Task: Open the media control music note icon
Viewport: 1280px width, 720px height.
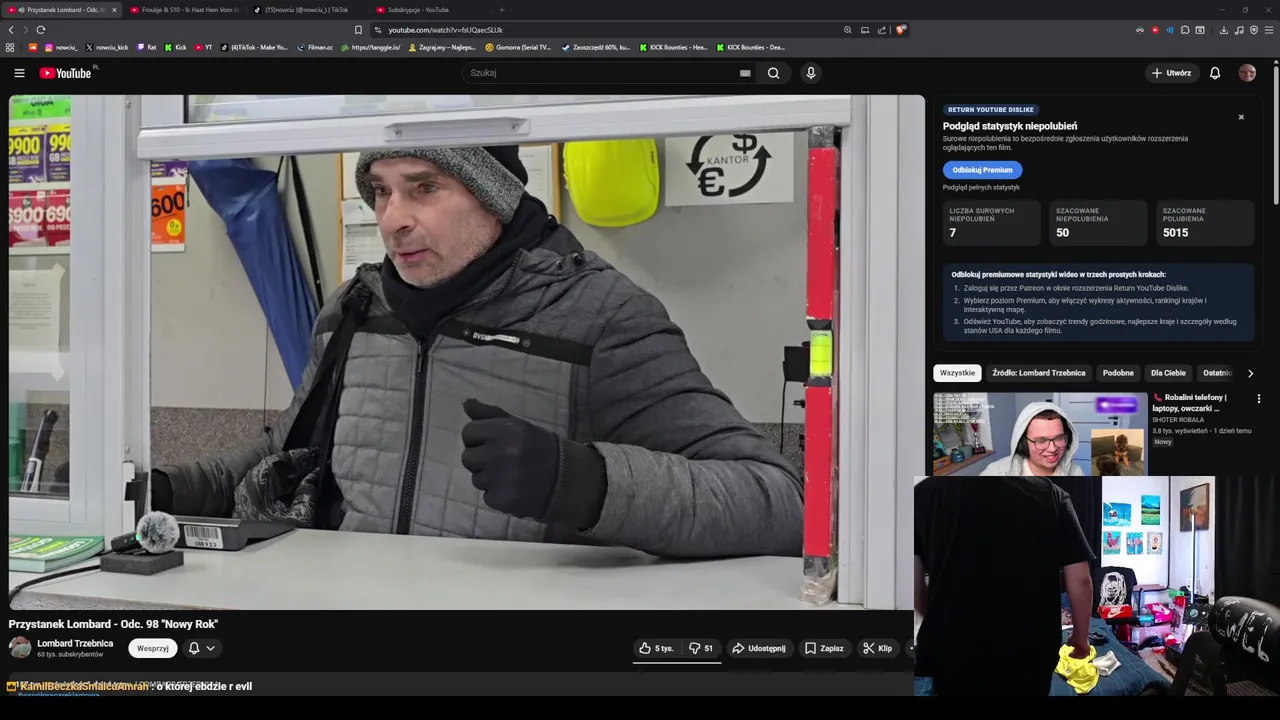Action: tap(1239, 30)
